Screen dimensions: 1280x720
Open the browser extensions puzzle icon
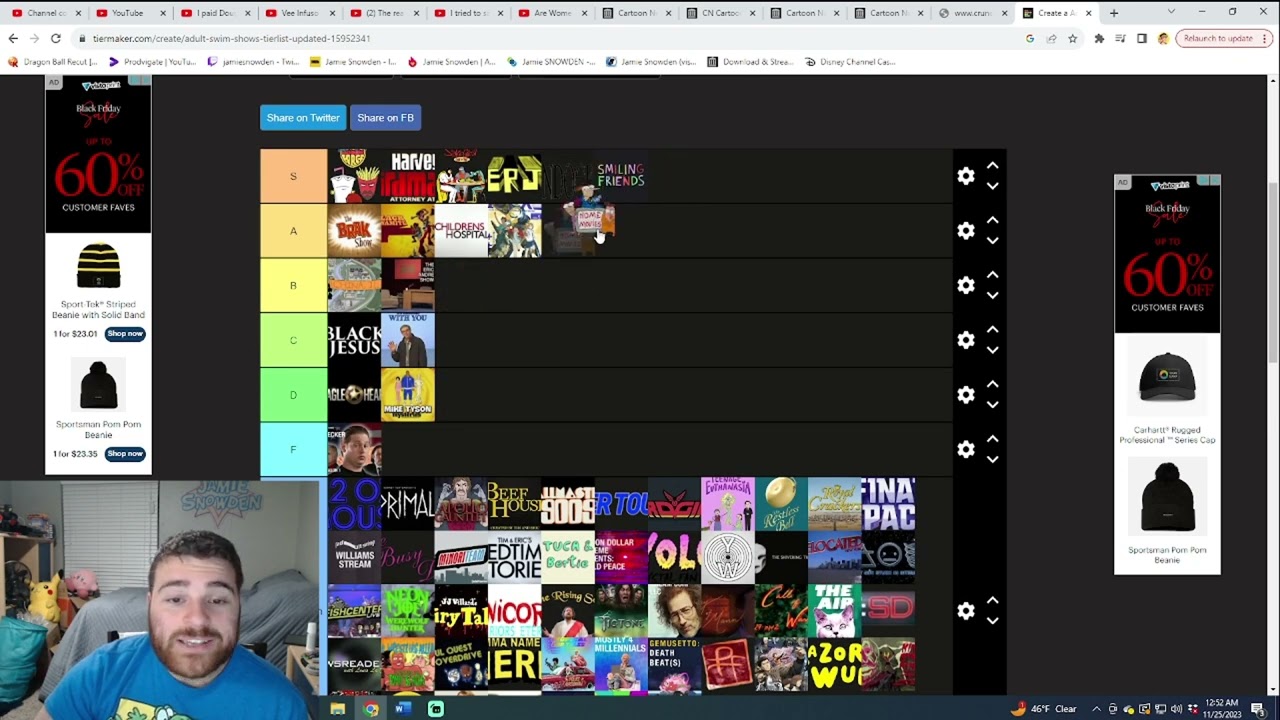coord(1099,38)
